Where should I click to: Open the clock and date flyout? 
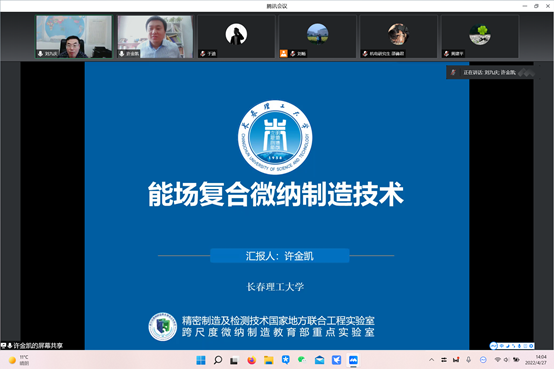(x=536, y=360)
